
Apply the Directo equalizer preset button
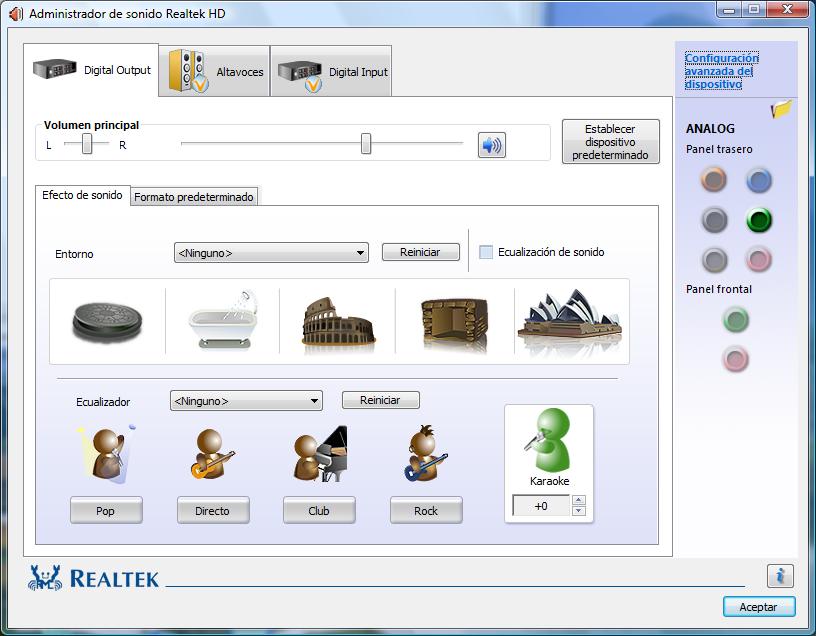pyautogui.click(x=213, y=511)
